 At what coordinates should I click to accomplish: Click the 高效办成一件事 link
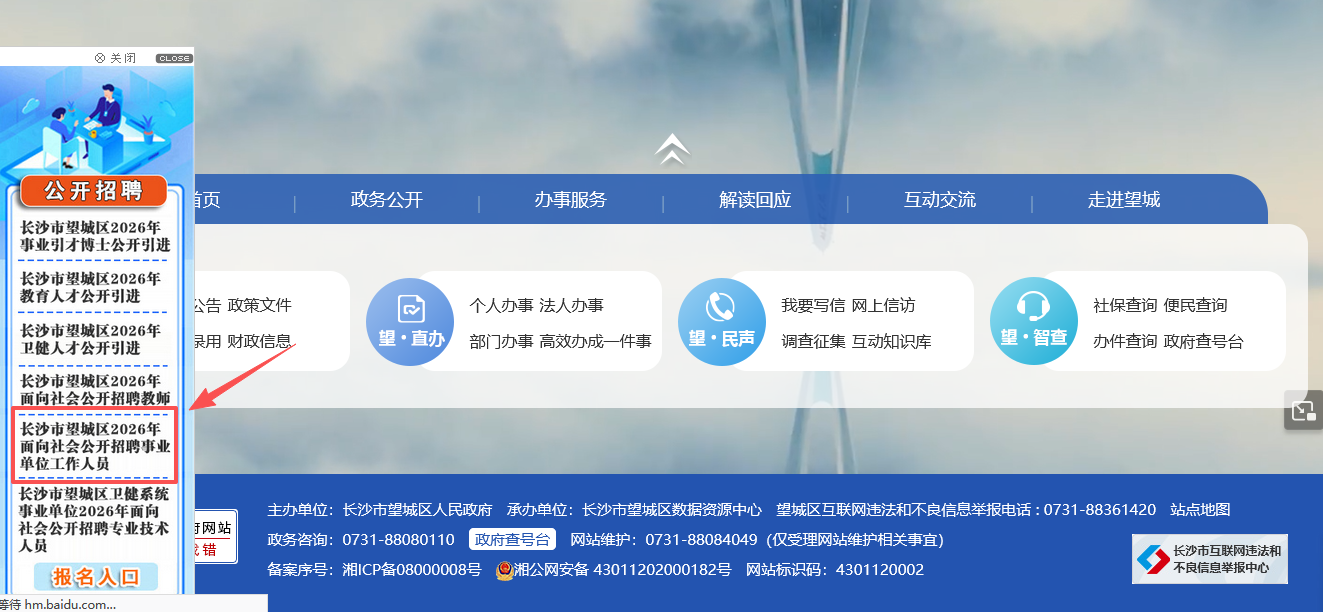pos(596,341)
